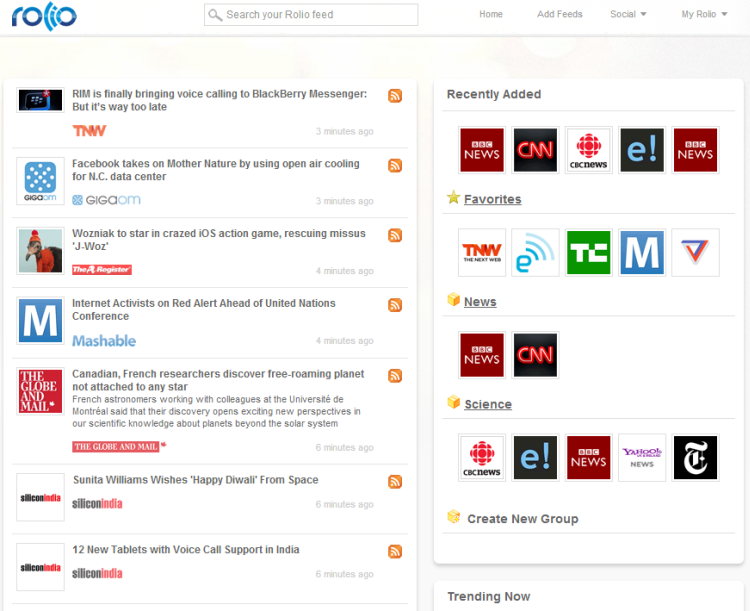Click the search magnifier icon
Screen dimensions: 750x611
point(215,15)
